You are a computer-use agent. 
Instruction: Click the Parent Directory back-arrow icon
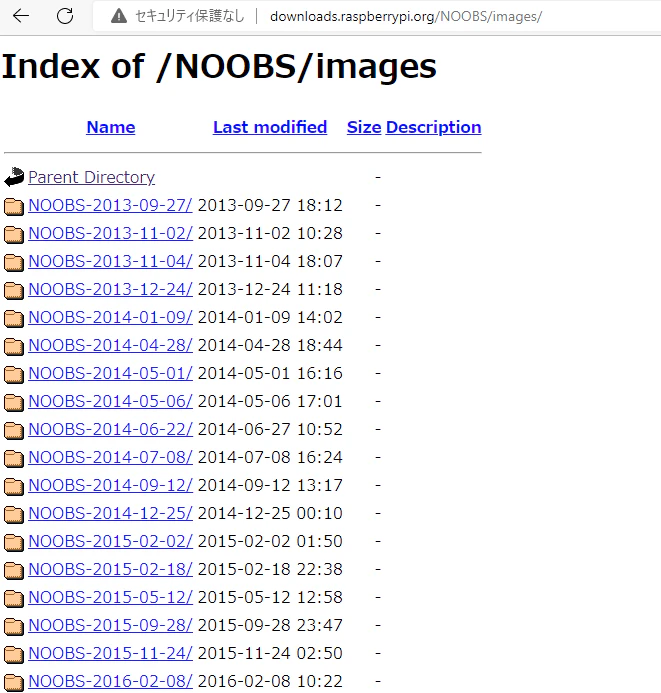pyautogui.click(x=14, y=177)
